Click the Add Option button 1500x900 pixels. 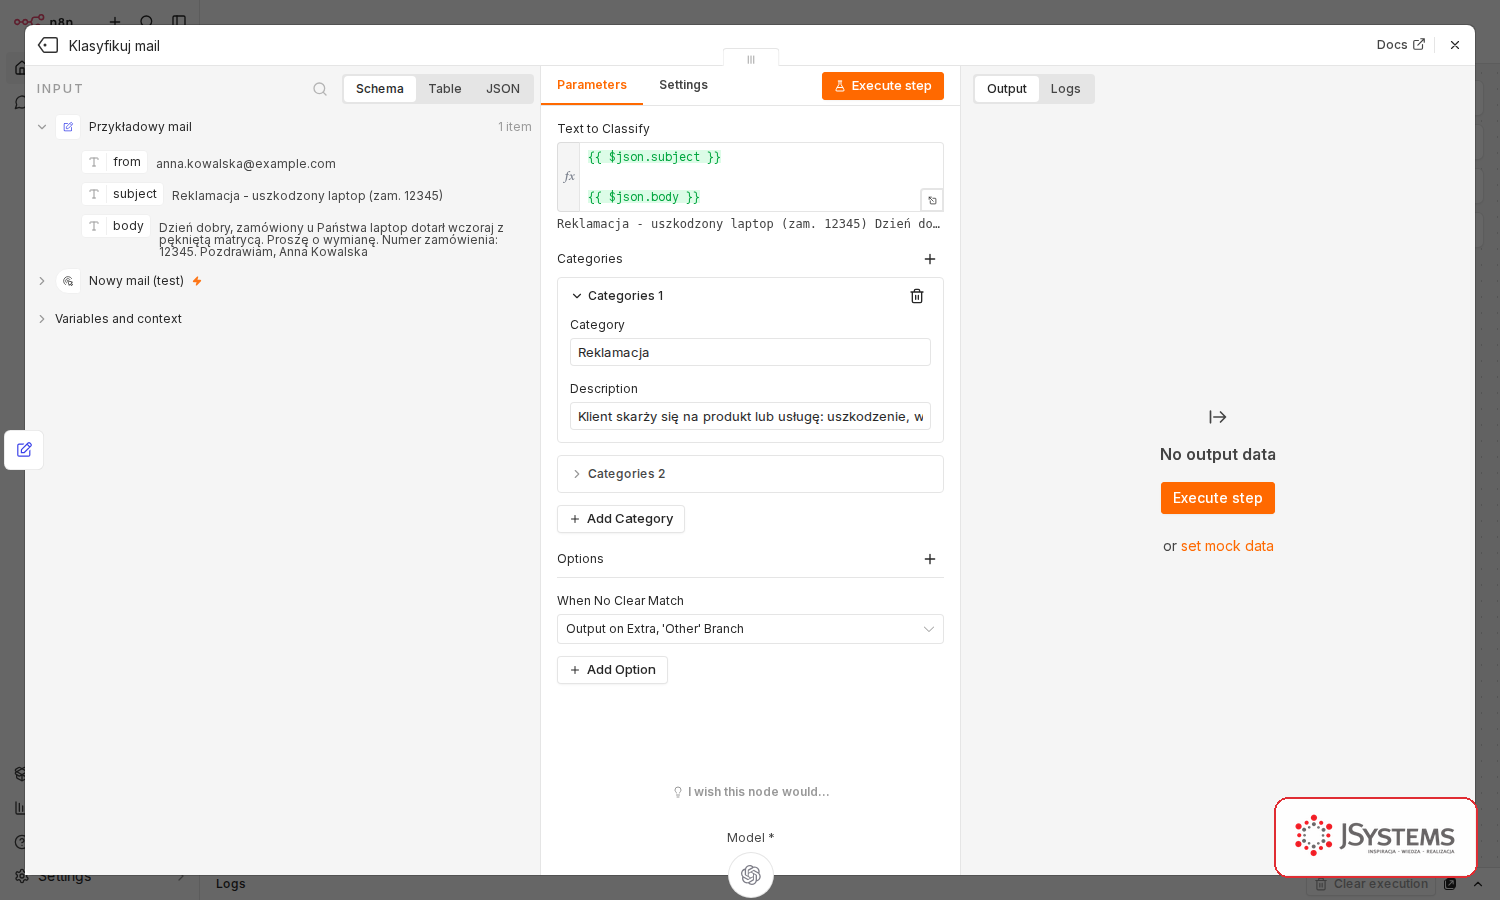[612, 670]
